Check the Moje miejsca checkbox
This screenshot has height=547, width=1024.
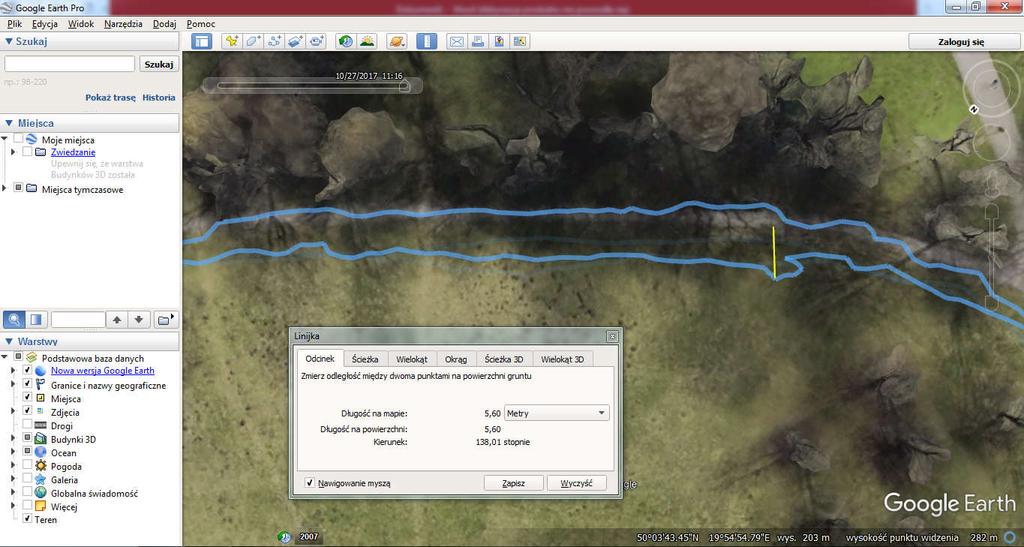click(18, 139)
